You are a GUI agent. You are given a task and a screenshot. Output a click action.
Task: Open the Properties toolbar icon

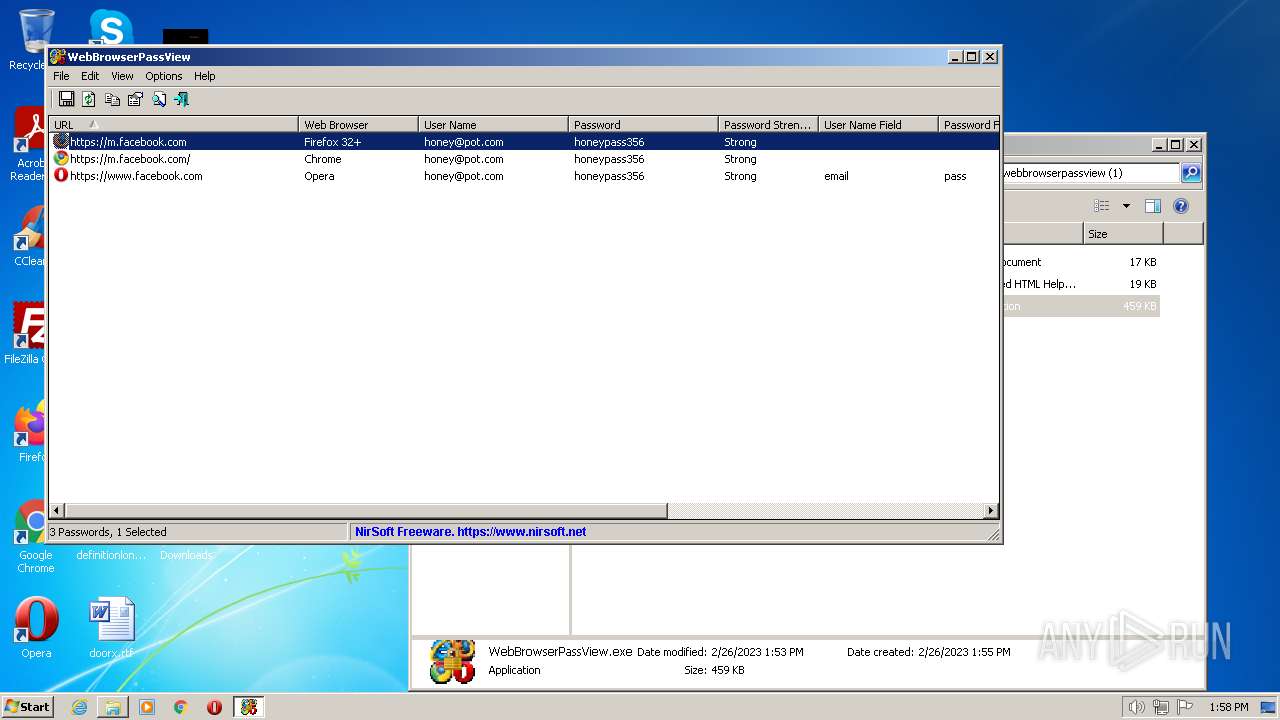coord(135,99)
